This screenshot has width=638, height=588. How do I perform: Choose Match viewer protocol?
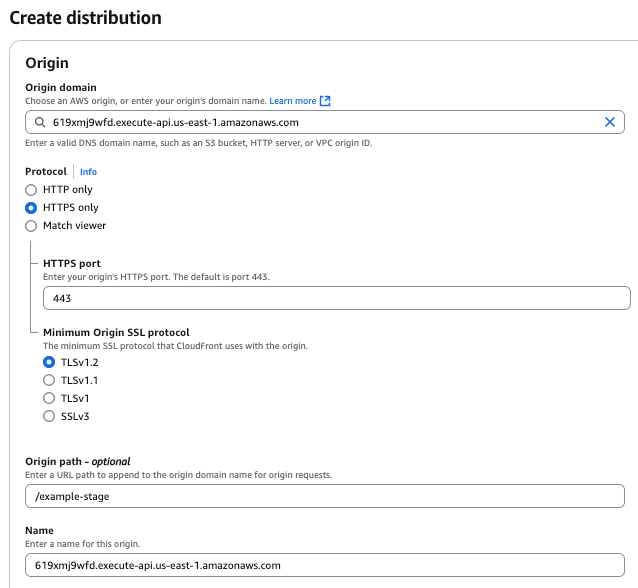(x=32, y=226)
